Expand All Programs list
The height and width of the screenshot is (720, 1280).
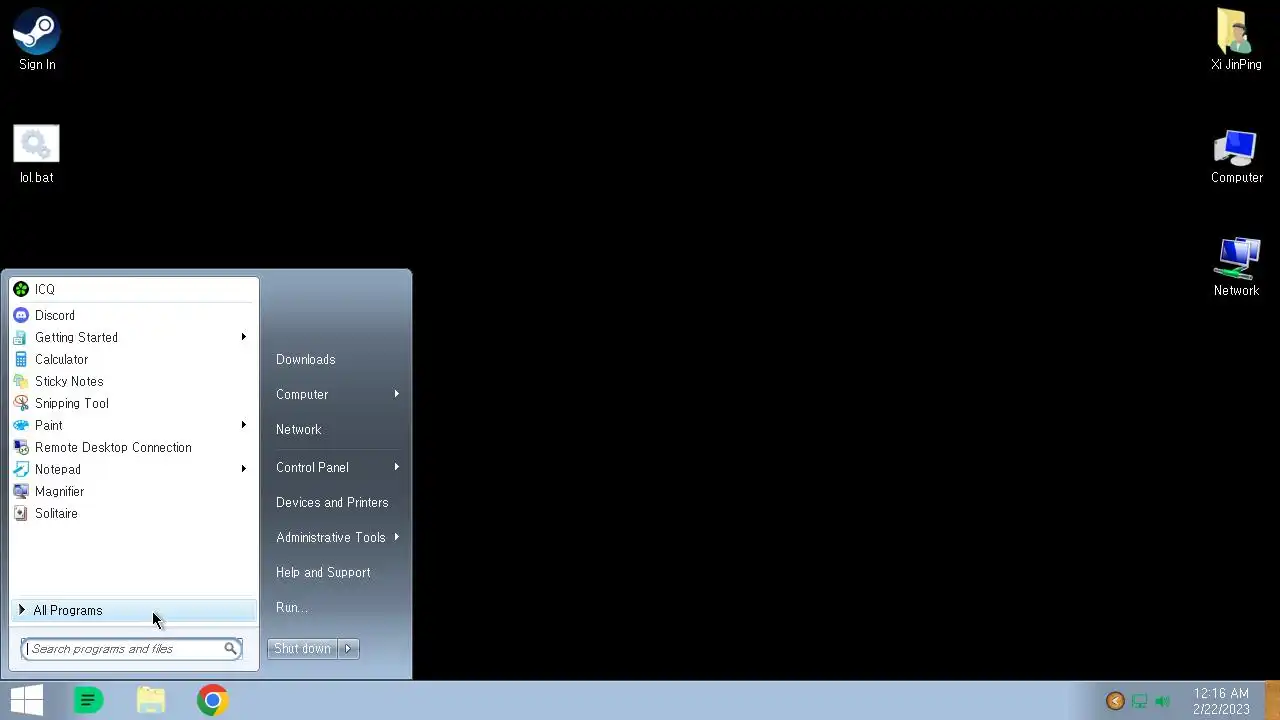click(x=134, y=610)
